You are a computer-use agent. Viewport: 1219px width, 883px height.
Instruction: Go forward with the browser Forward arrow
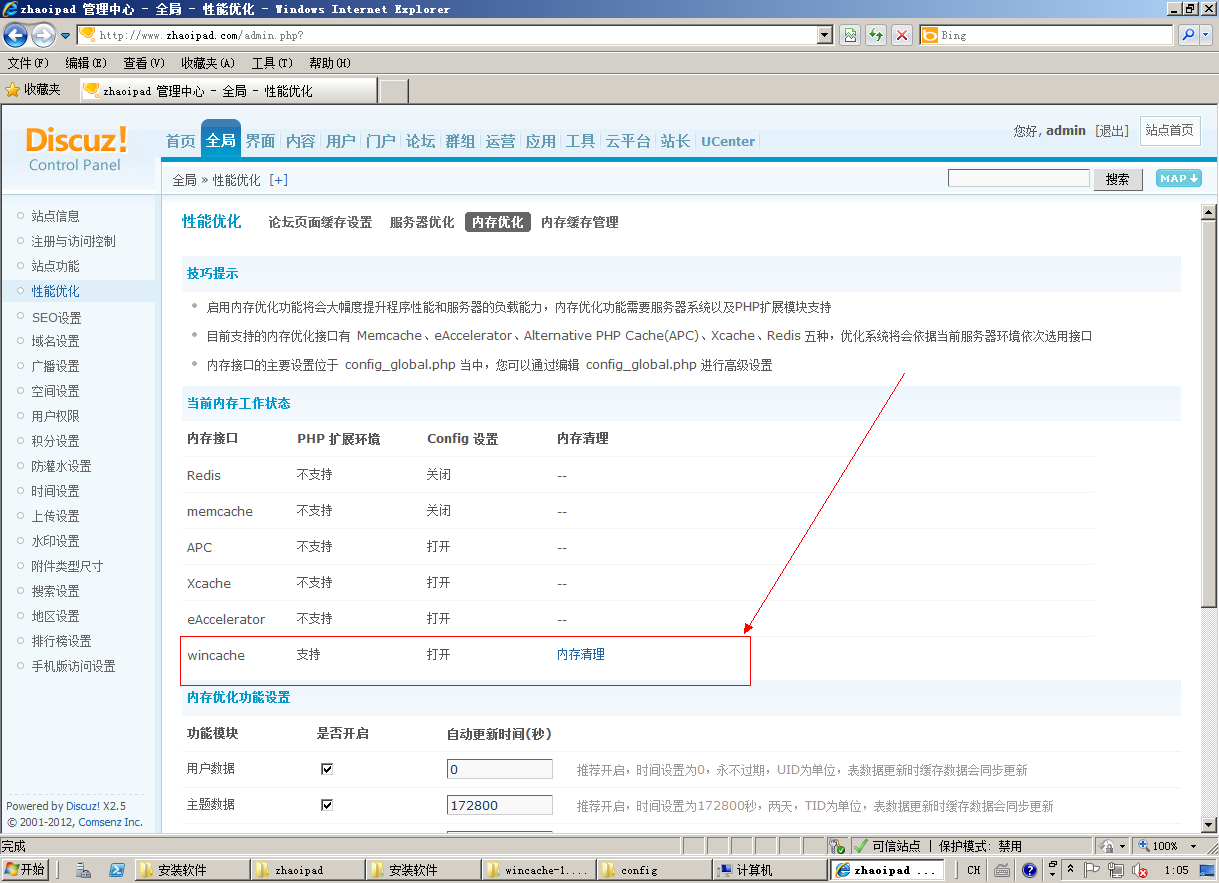(x=43, y=35)
